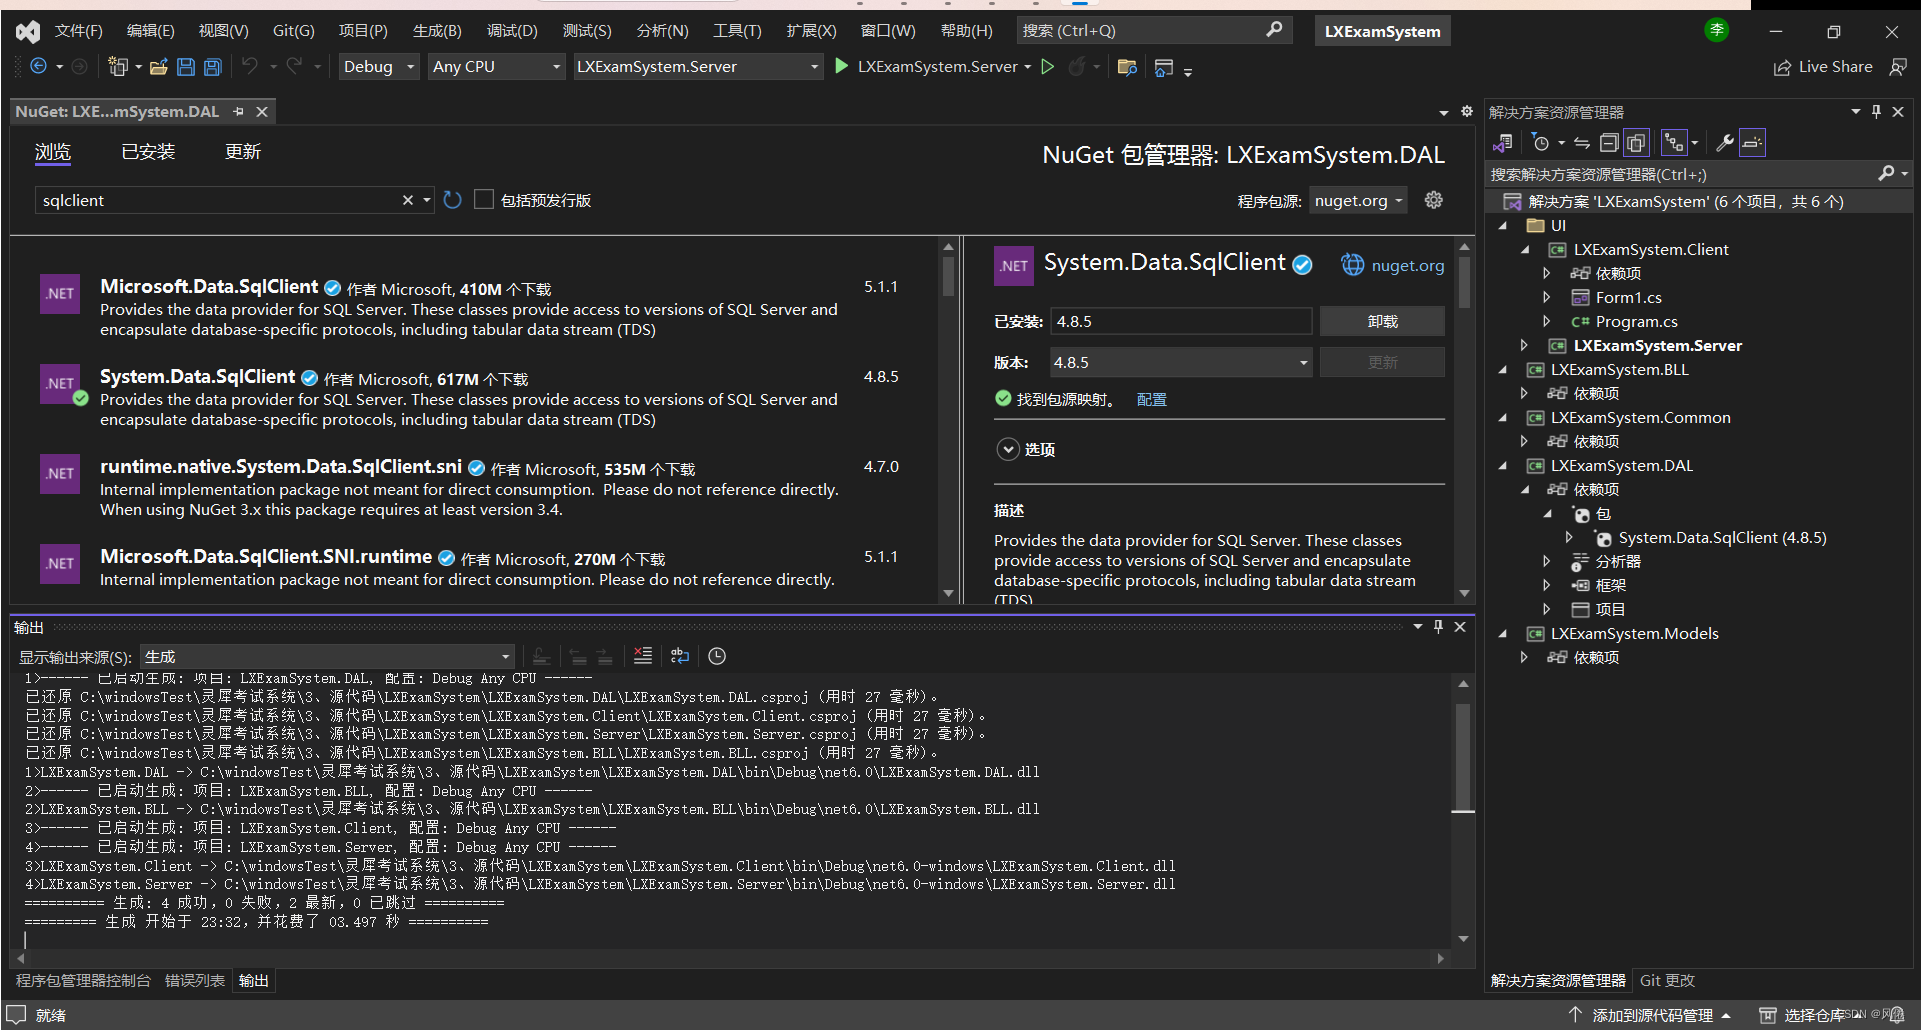Viewport: 1921px width, 1030px height.
Task: Collapse All in Solution Explorer toolbar
Action: click(x=1609, y=144)
